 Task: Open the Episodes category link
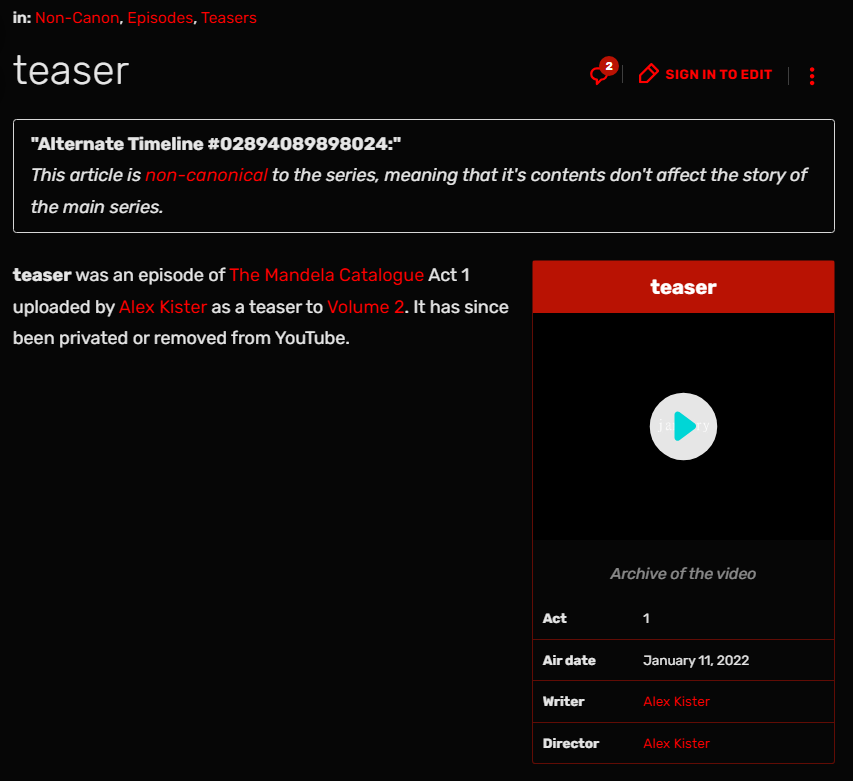tap(160, 18)
